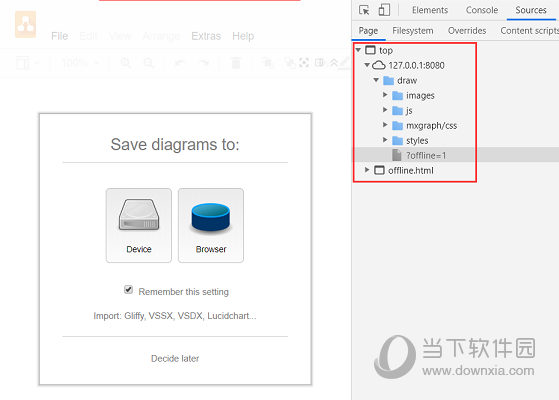Click the offline.html frame icon
This screenshot has width=559, height=400.
379,170
